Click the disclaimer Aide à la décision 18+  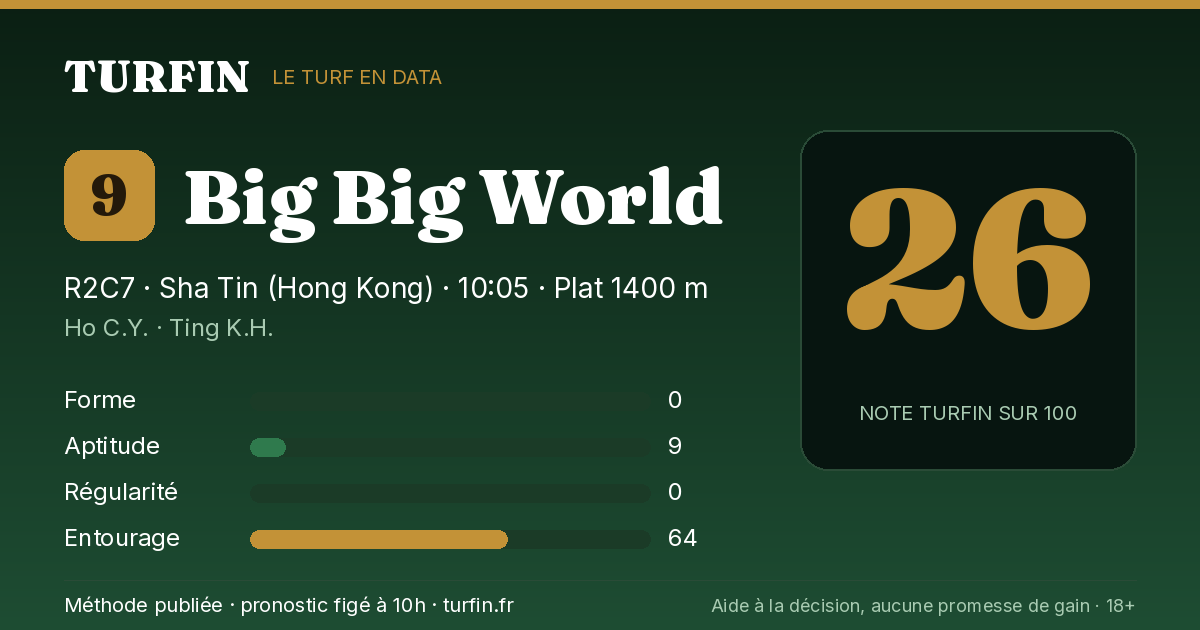pos(923,605)
